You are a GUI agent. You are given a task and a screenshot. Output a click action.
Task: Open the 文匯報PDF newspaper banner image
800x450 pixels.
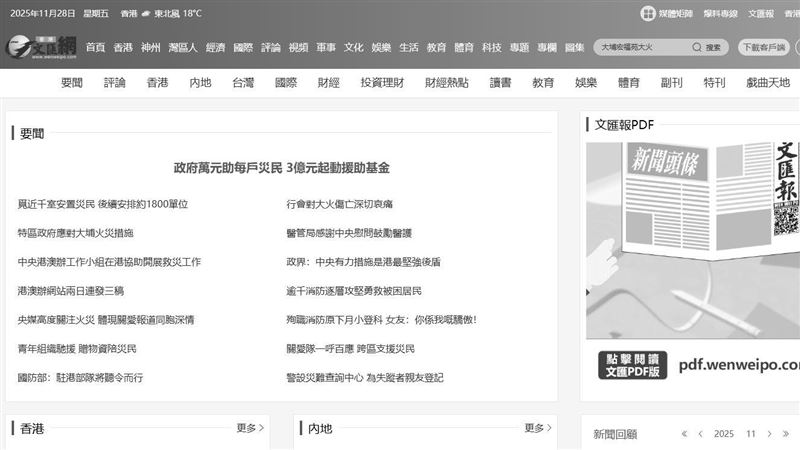tap(693, 241)
